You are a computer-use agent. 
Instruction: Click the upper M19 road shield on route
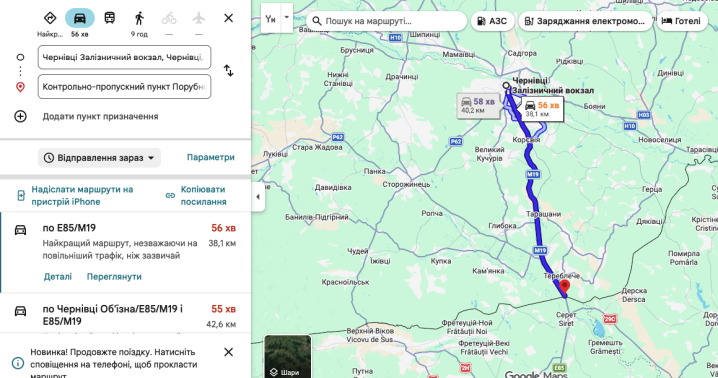tap(533, 174)
